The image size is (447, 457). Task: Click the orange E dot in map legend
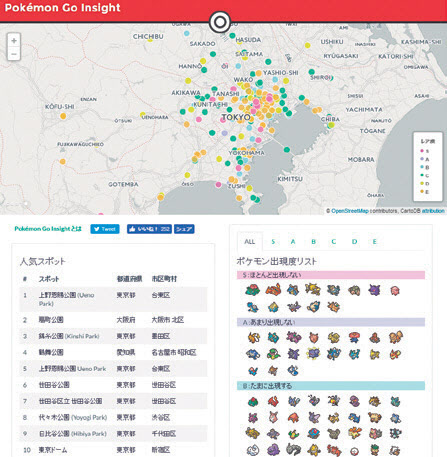tap(422, 191)
